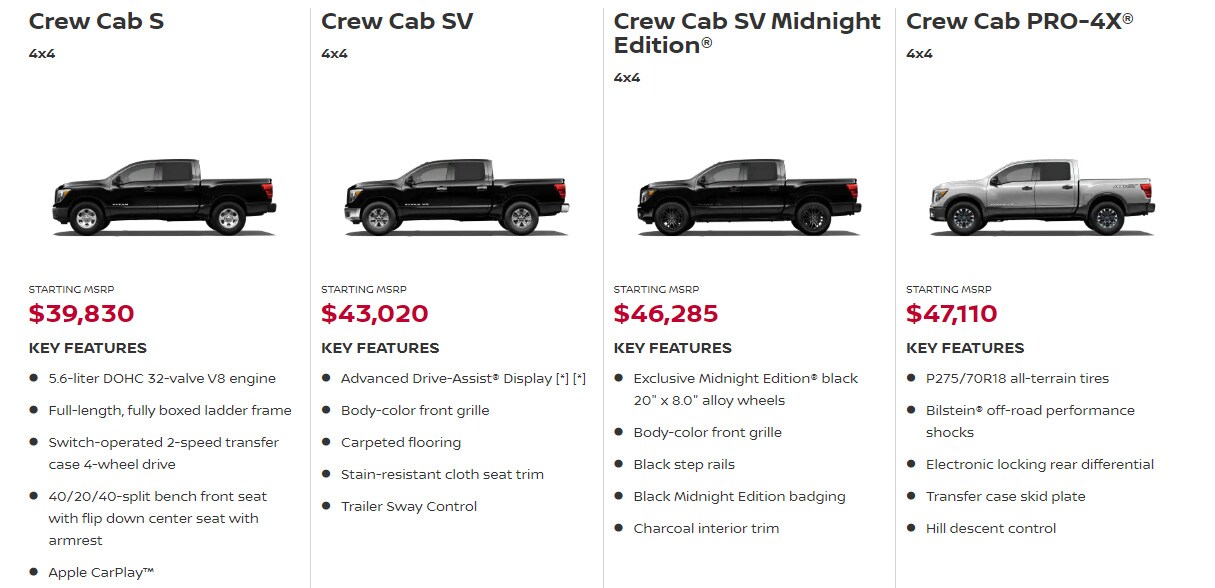1215x588 pixels.
Task: Click the Key Features heading under Crew Cab S
Action: 88,348
